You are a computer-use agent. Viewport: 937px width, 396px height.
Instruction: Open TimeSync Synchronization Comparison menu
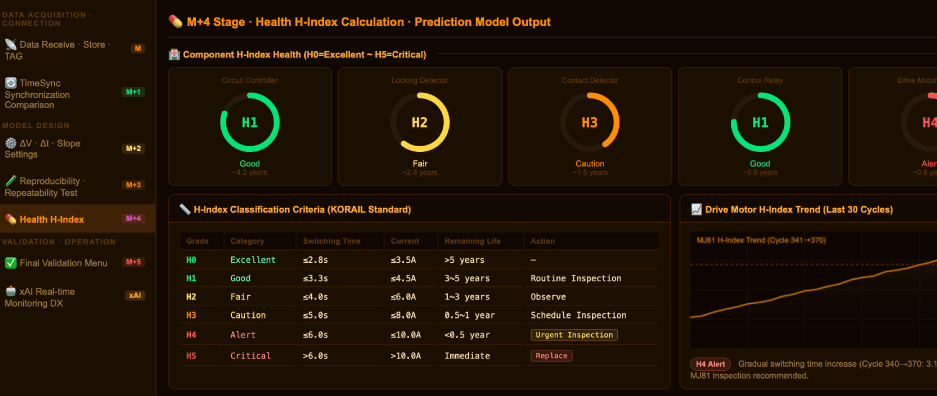click(x=78, y=94)
